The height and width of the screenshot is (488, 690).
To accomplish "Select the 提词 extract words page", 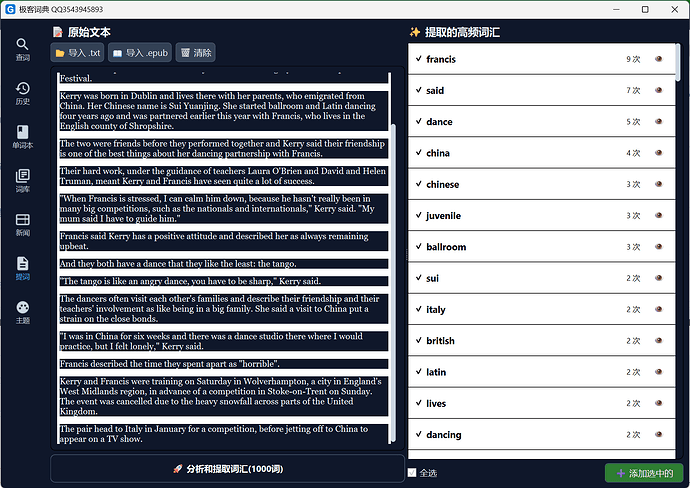I will pos(22,268).
